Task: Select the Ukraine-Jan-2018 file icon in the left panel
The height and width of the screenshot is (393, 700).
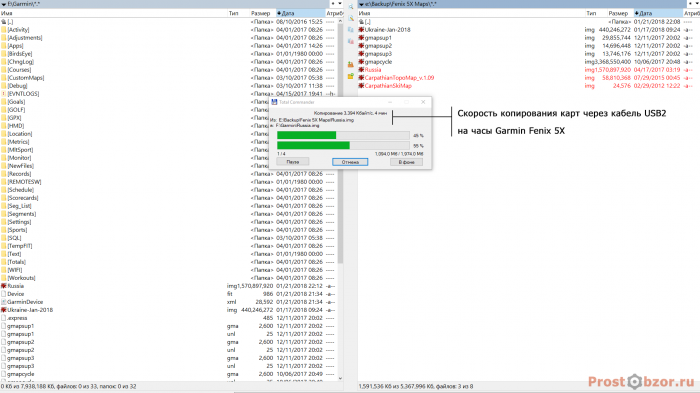Action: click(x=4, y=310)
